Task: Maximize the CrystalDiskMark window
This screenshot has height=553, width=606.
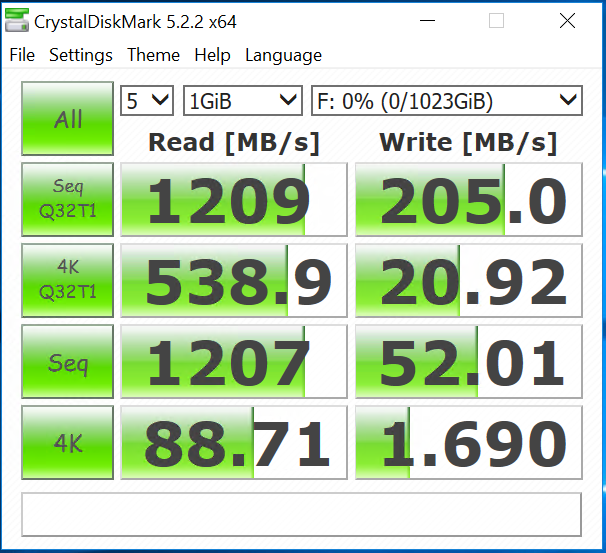Action: point(496,20)
